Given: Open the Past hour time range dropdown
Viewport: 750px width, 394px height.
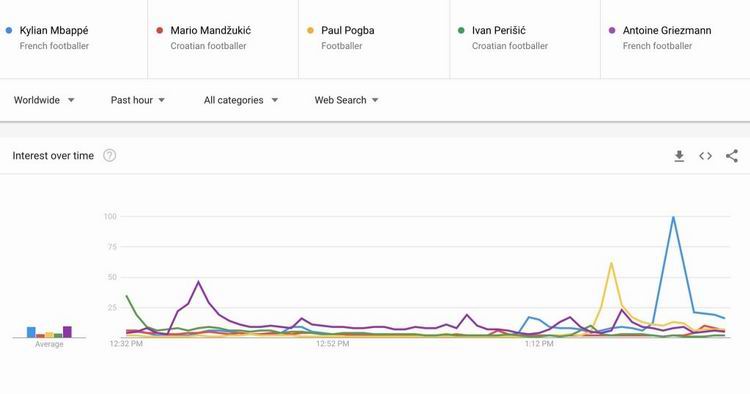Looking at the screenshot, I should coord(138,100).
